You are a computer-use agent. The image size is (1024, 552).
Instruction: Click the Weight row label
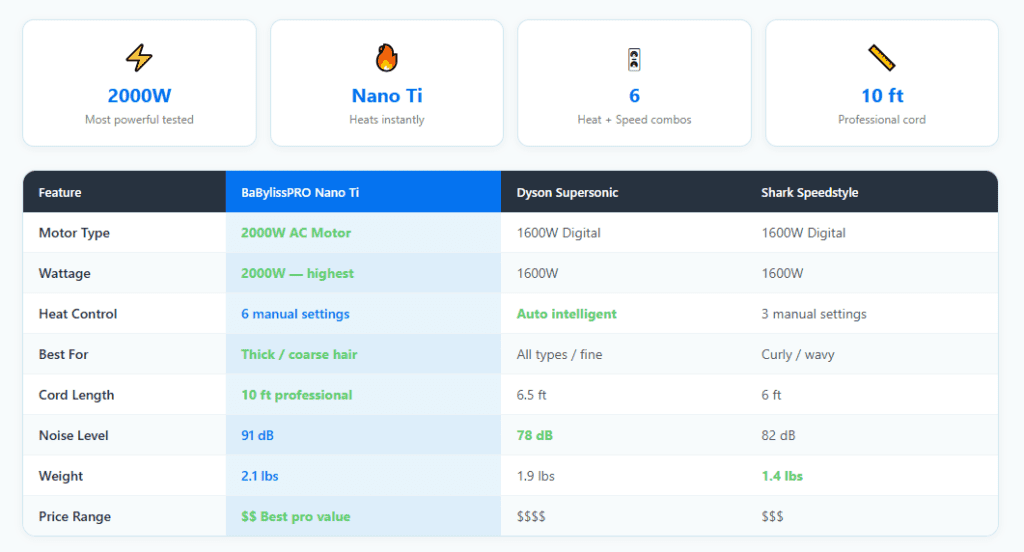coord(60,476)
